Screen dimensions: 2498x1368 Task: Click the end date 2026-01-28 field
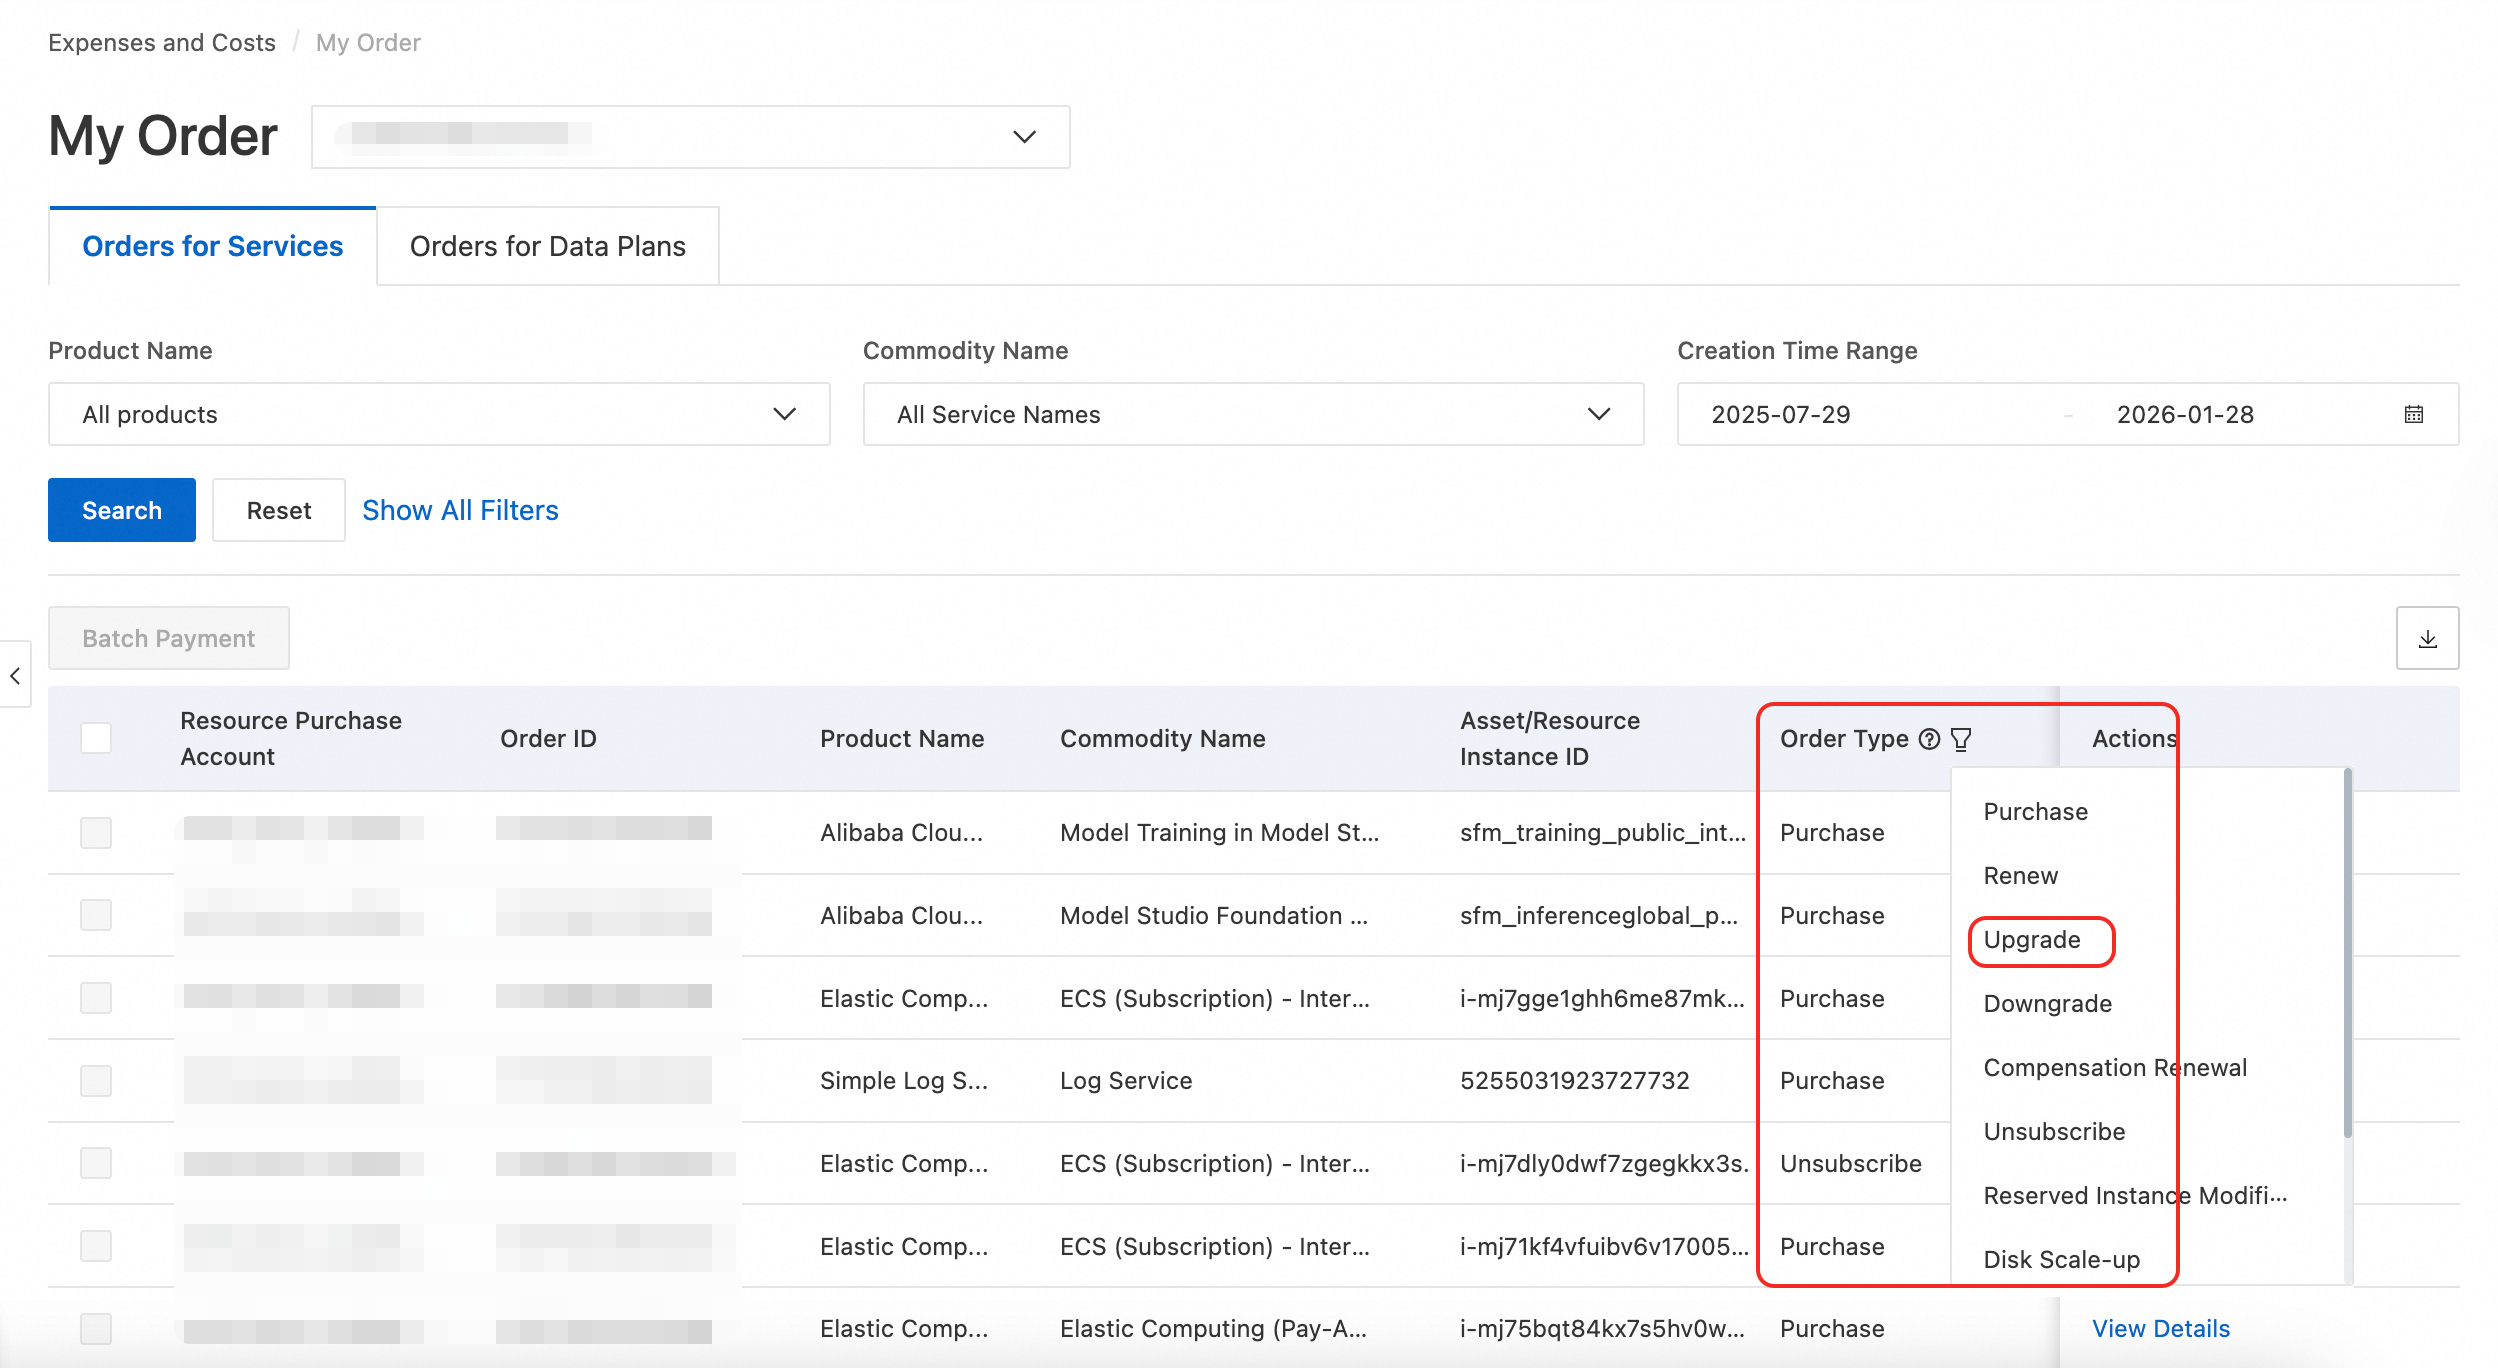tap(2185, 414)
